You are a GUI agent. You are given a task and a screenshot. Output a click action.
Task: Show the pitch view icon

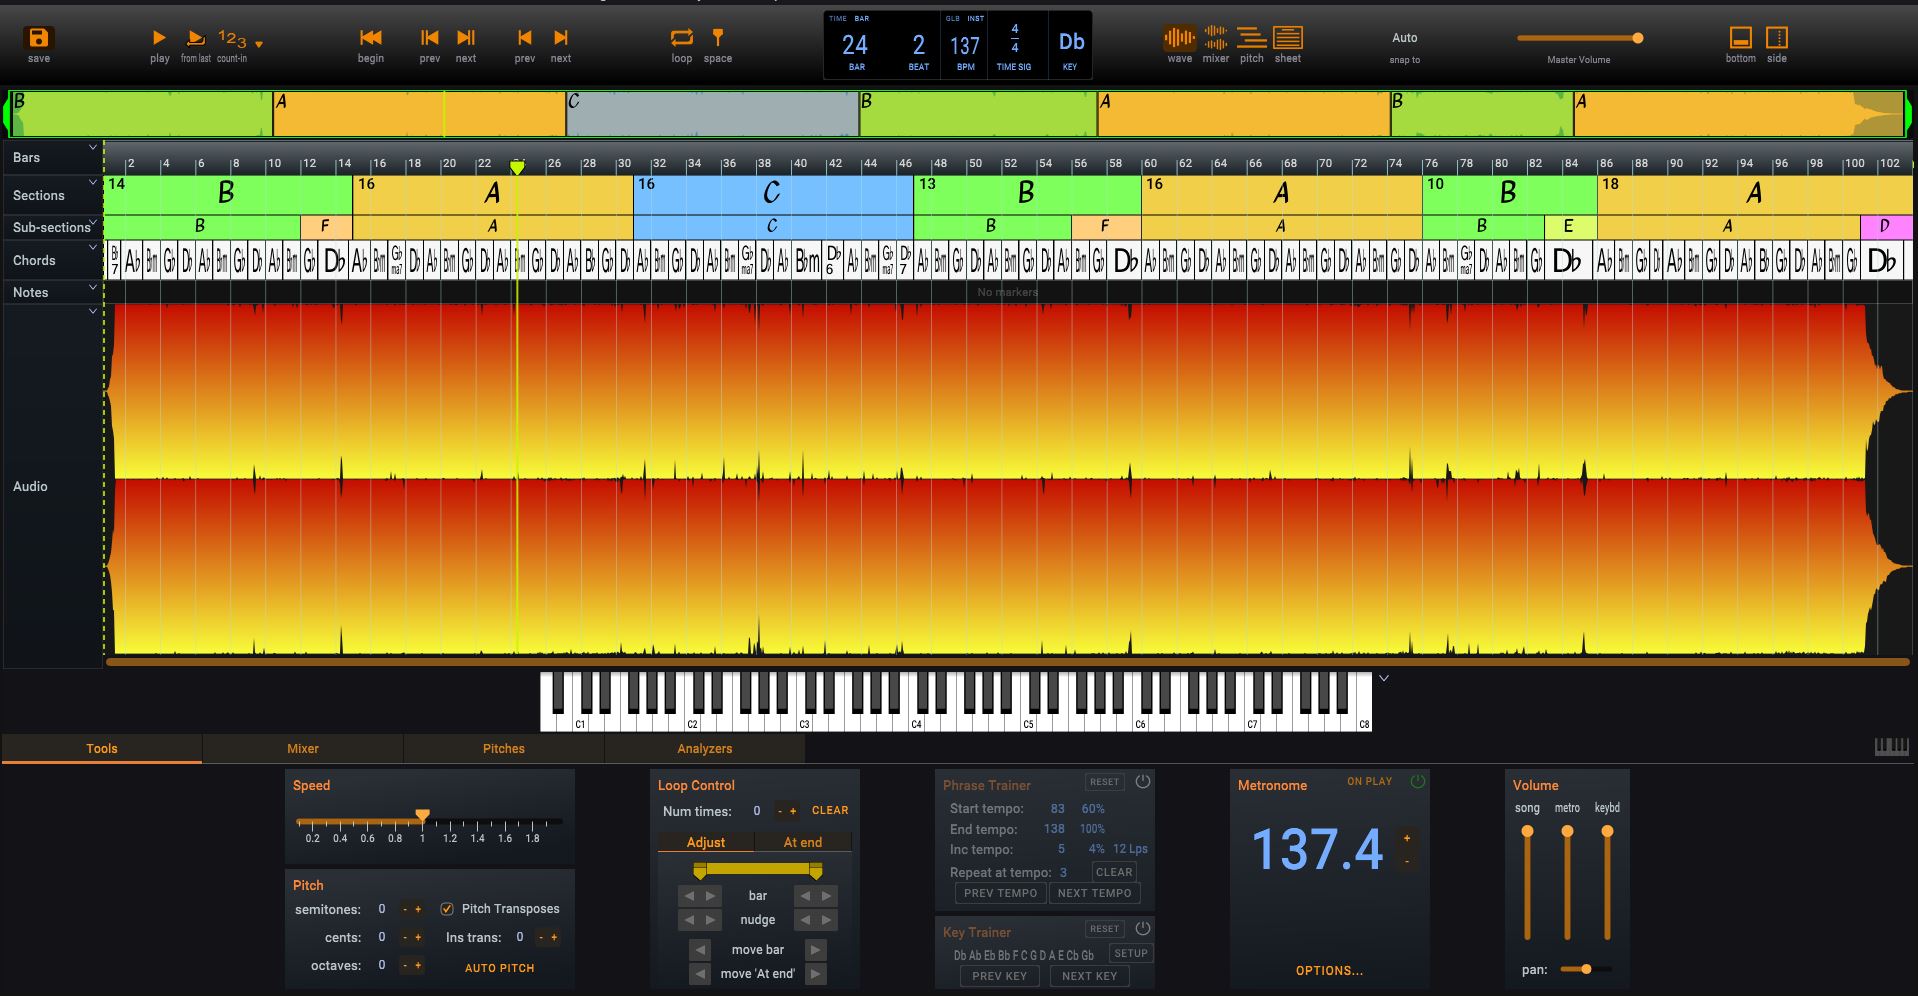(1251, 38)
